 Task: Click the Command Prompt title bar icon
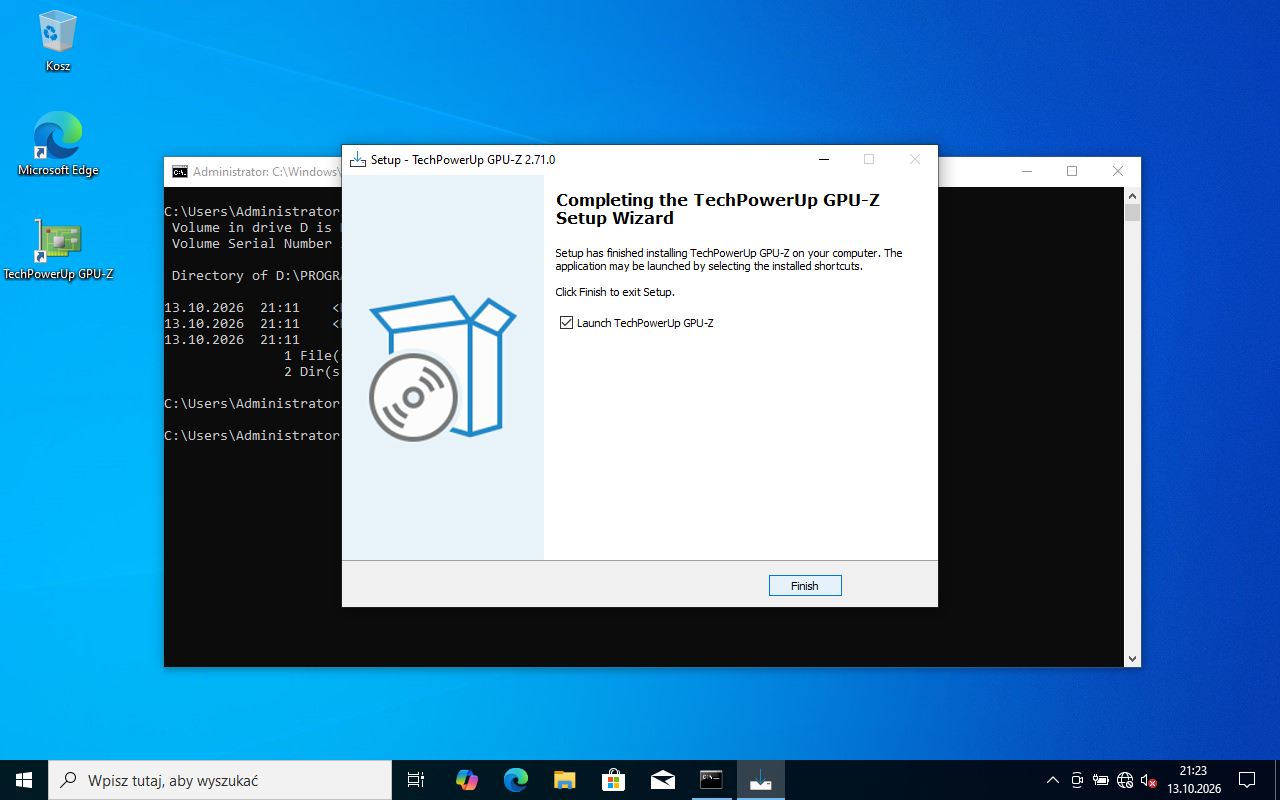[180, 172]
